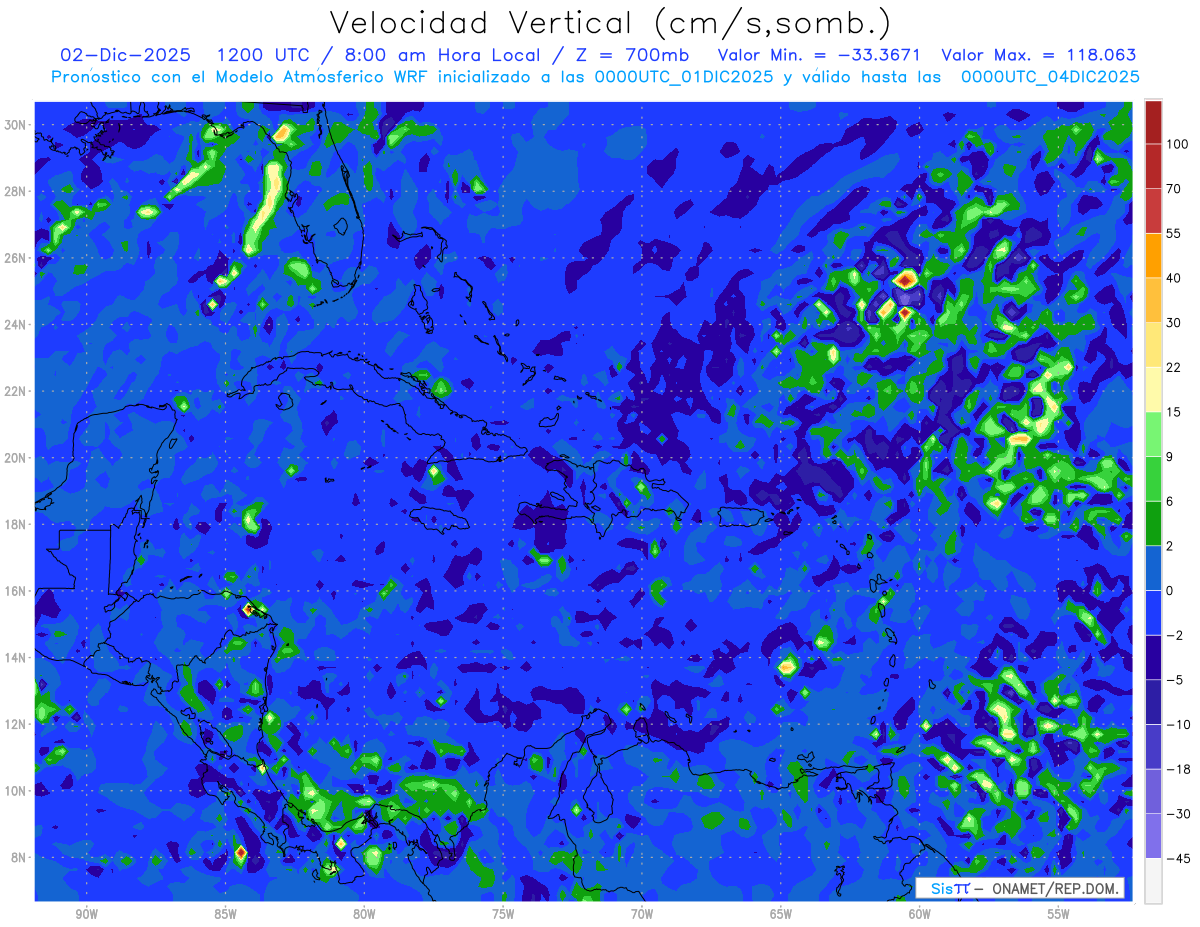Screen dimensions: 1200x927
Task: Click 'Valor Max. = 118.063' text
Action: 1038,55
